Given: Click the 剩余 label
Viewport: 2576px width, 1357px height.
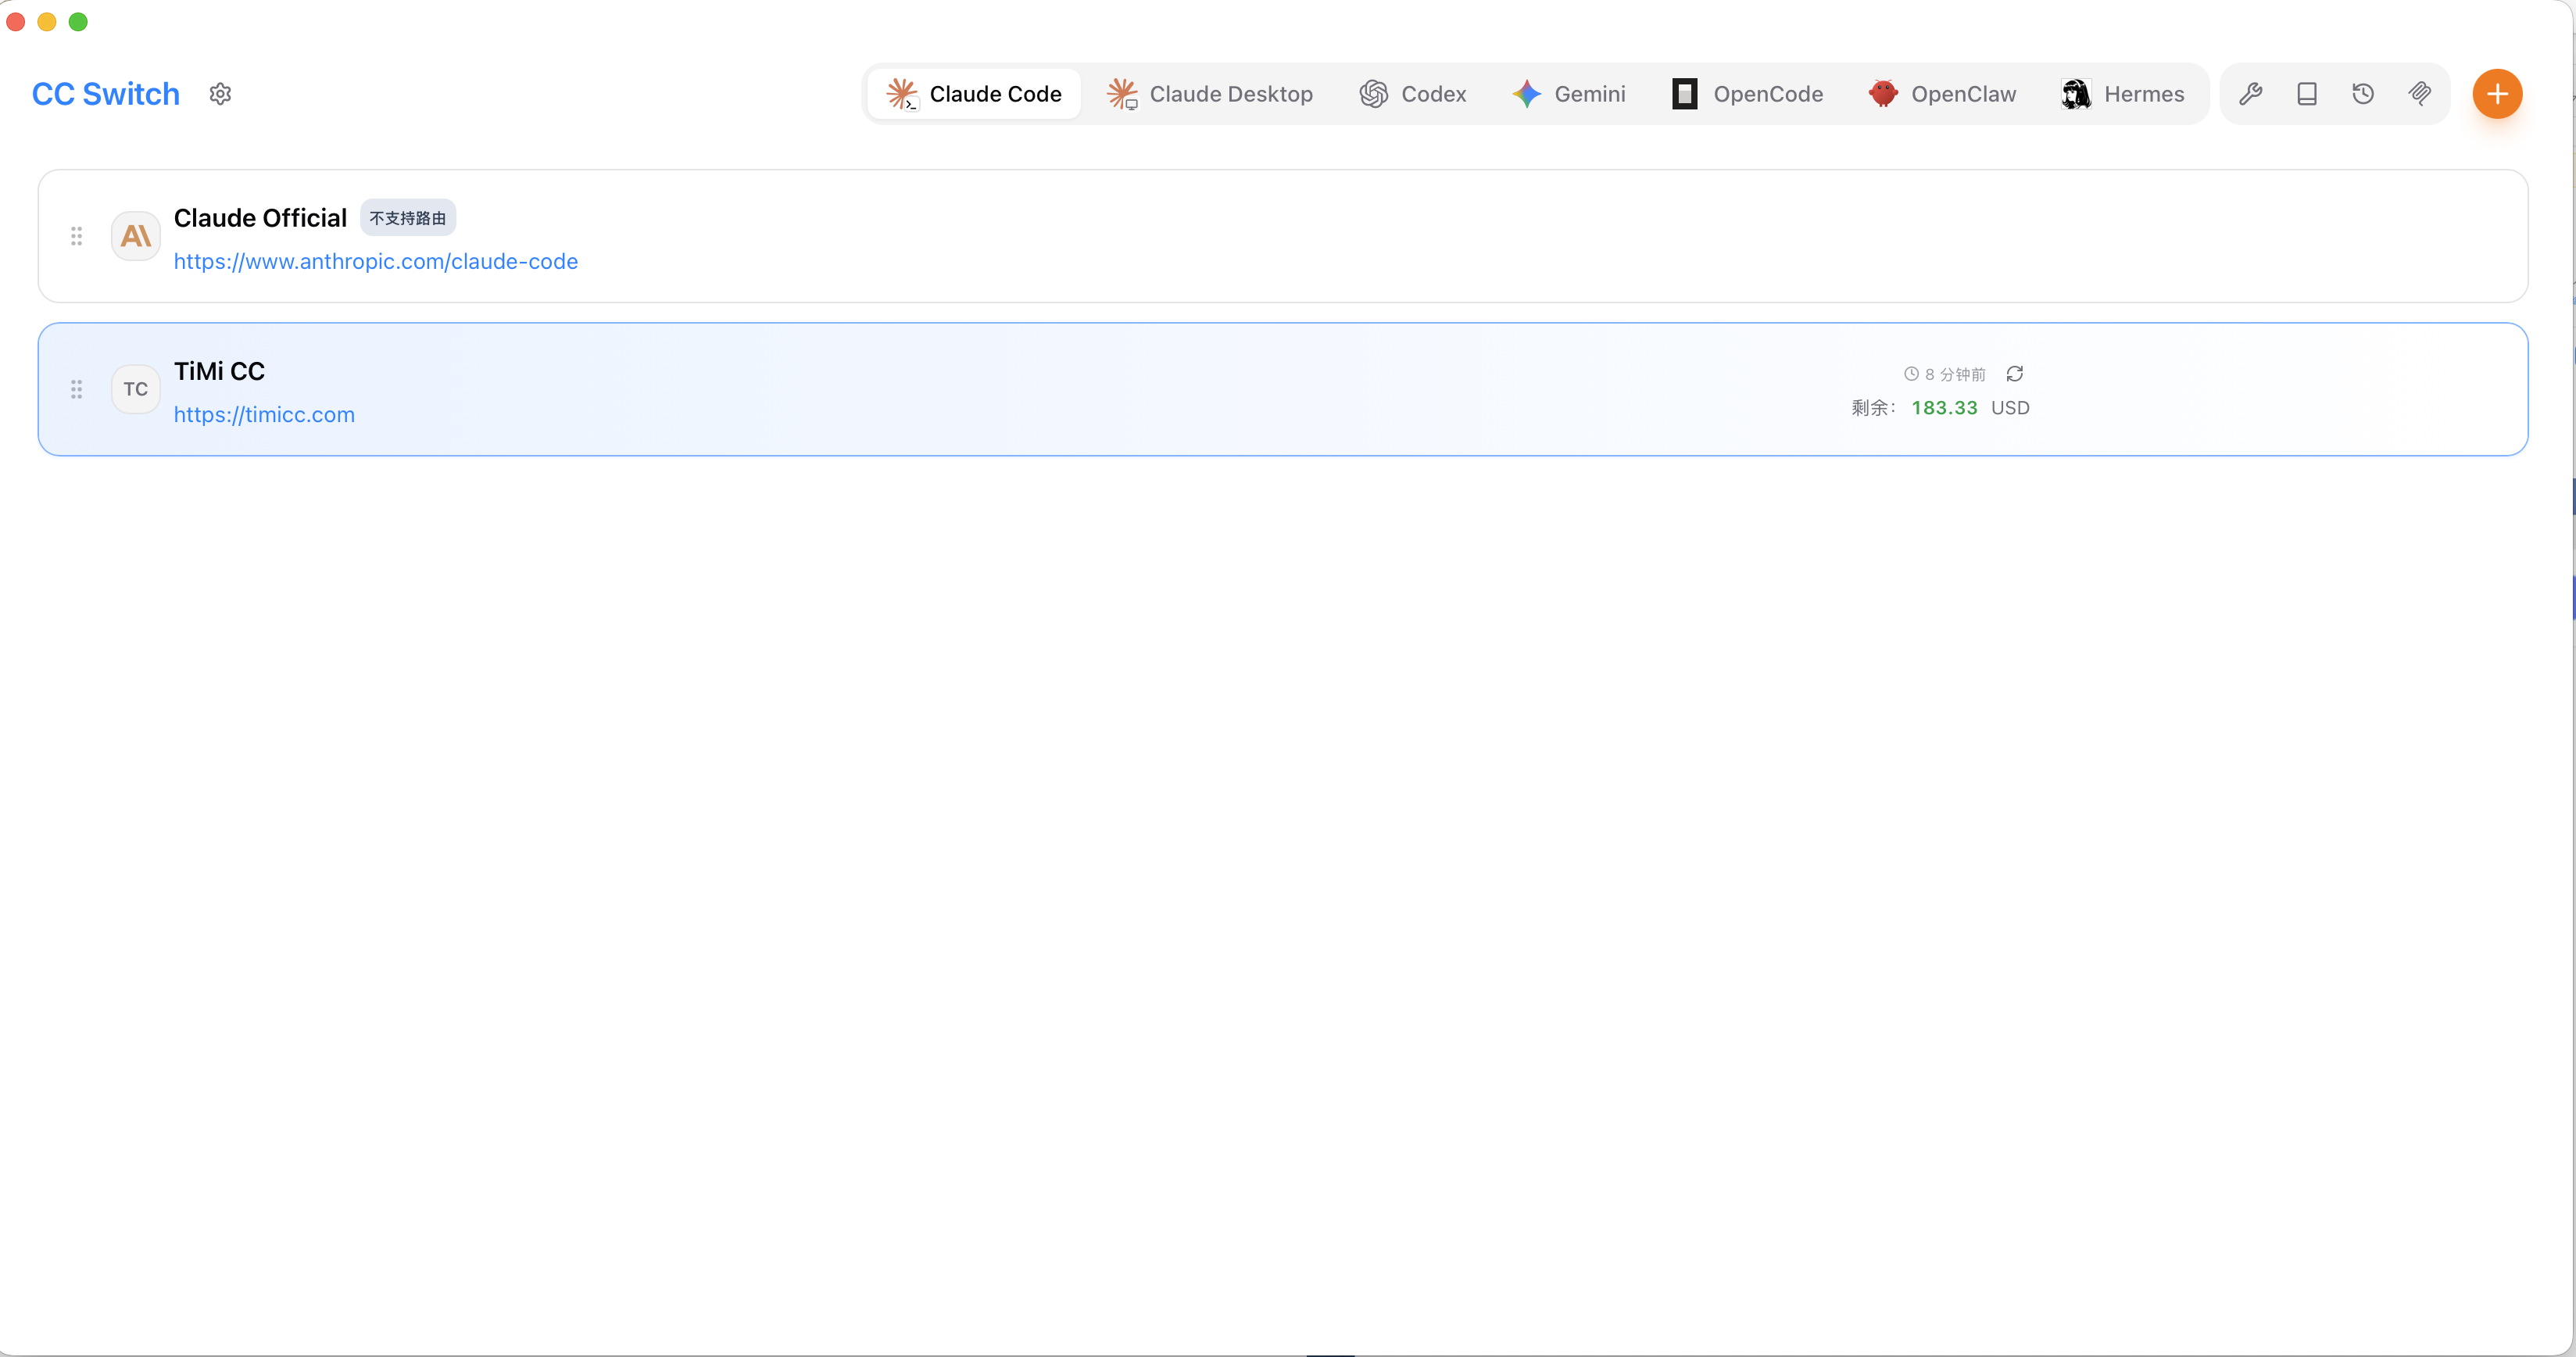Looking at the screenshot, I should click(x=1873, y=408).
